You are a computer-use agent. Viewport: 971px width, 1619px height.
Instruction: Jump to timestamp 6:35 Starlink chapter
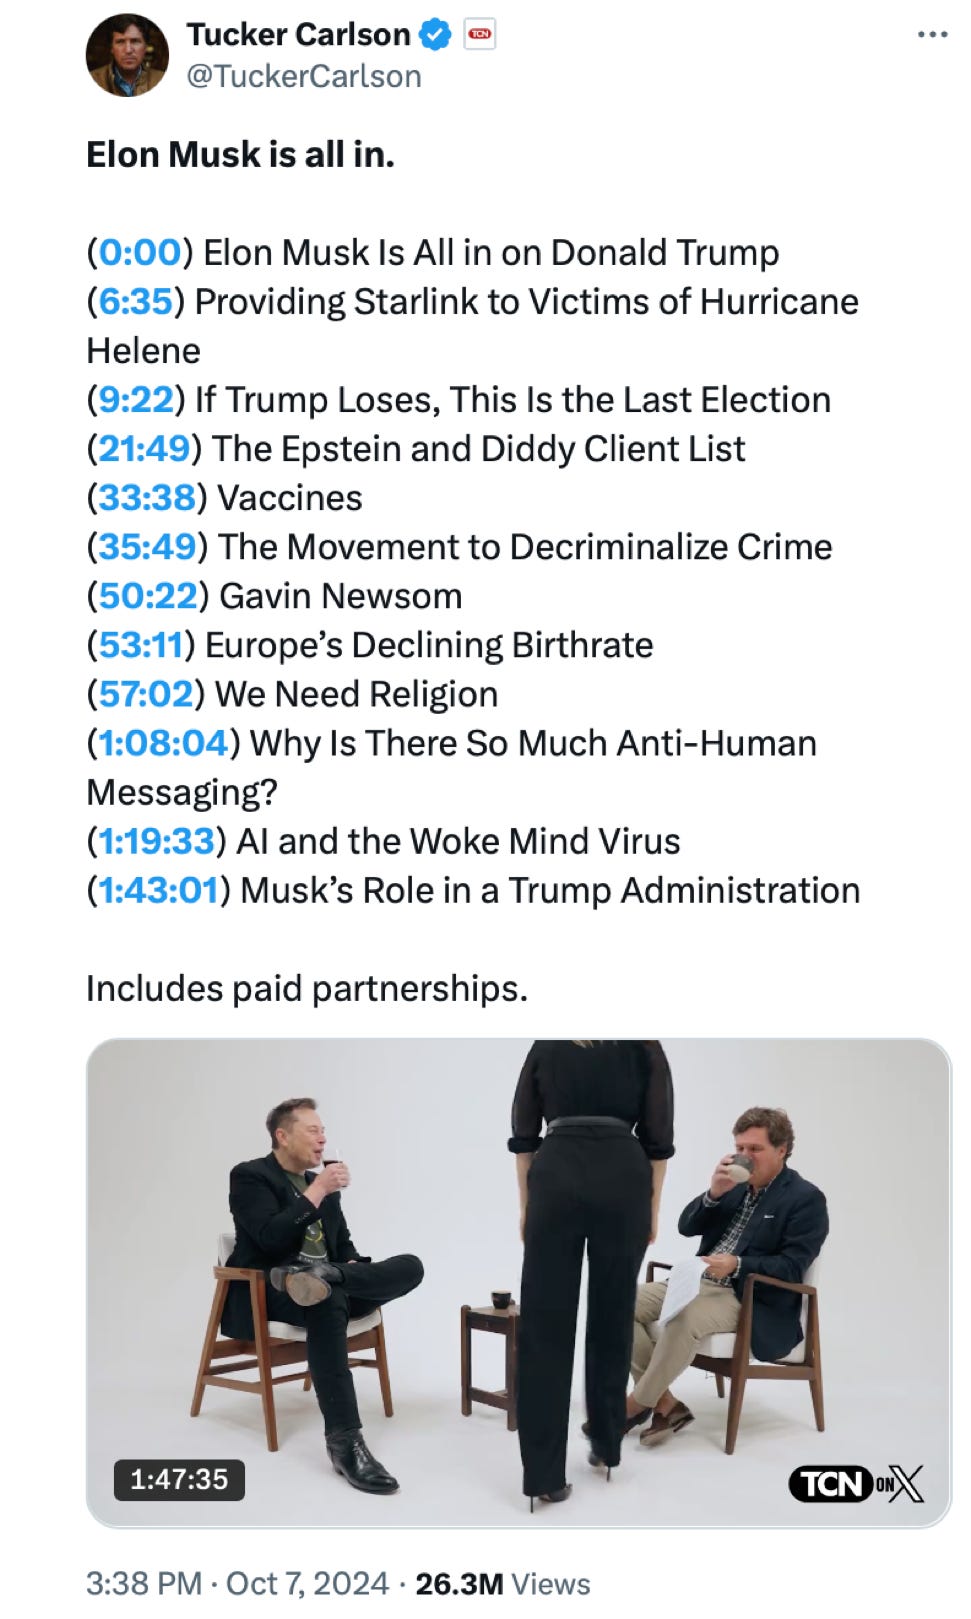(x=134, y=302)
